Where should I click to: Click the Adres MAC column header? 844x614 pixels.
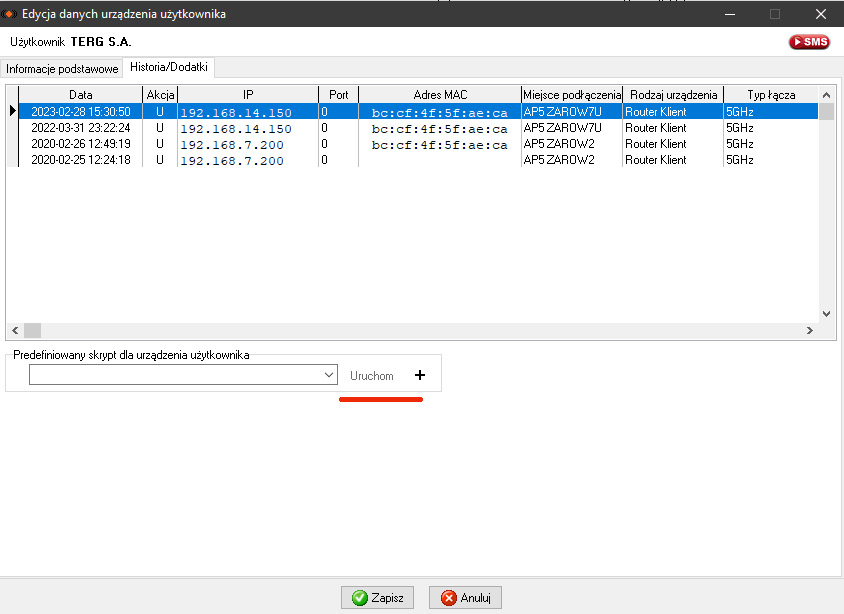tap(440, 95)
